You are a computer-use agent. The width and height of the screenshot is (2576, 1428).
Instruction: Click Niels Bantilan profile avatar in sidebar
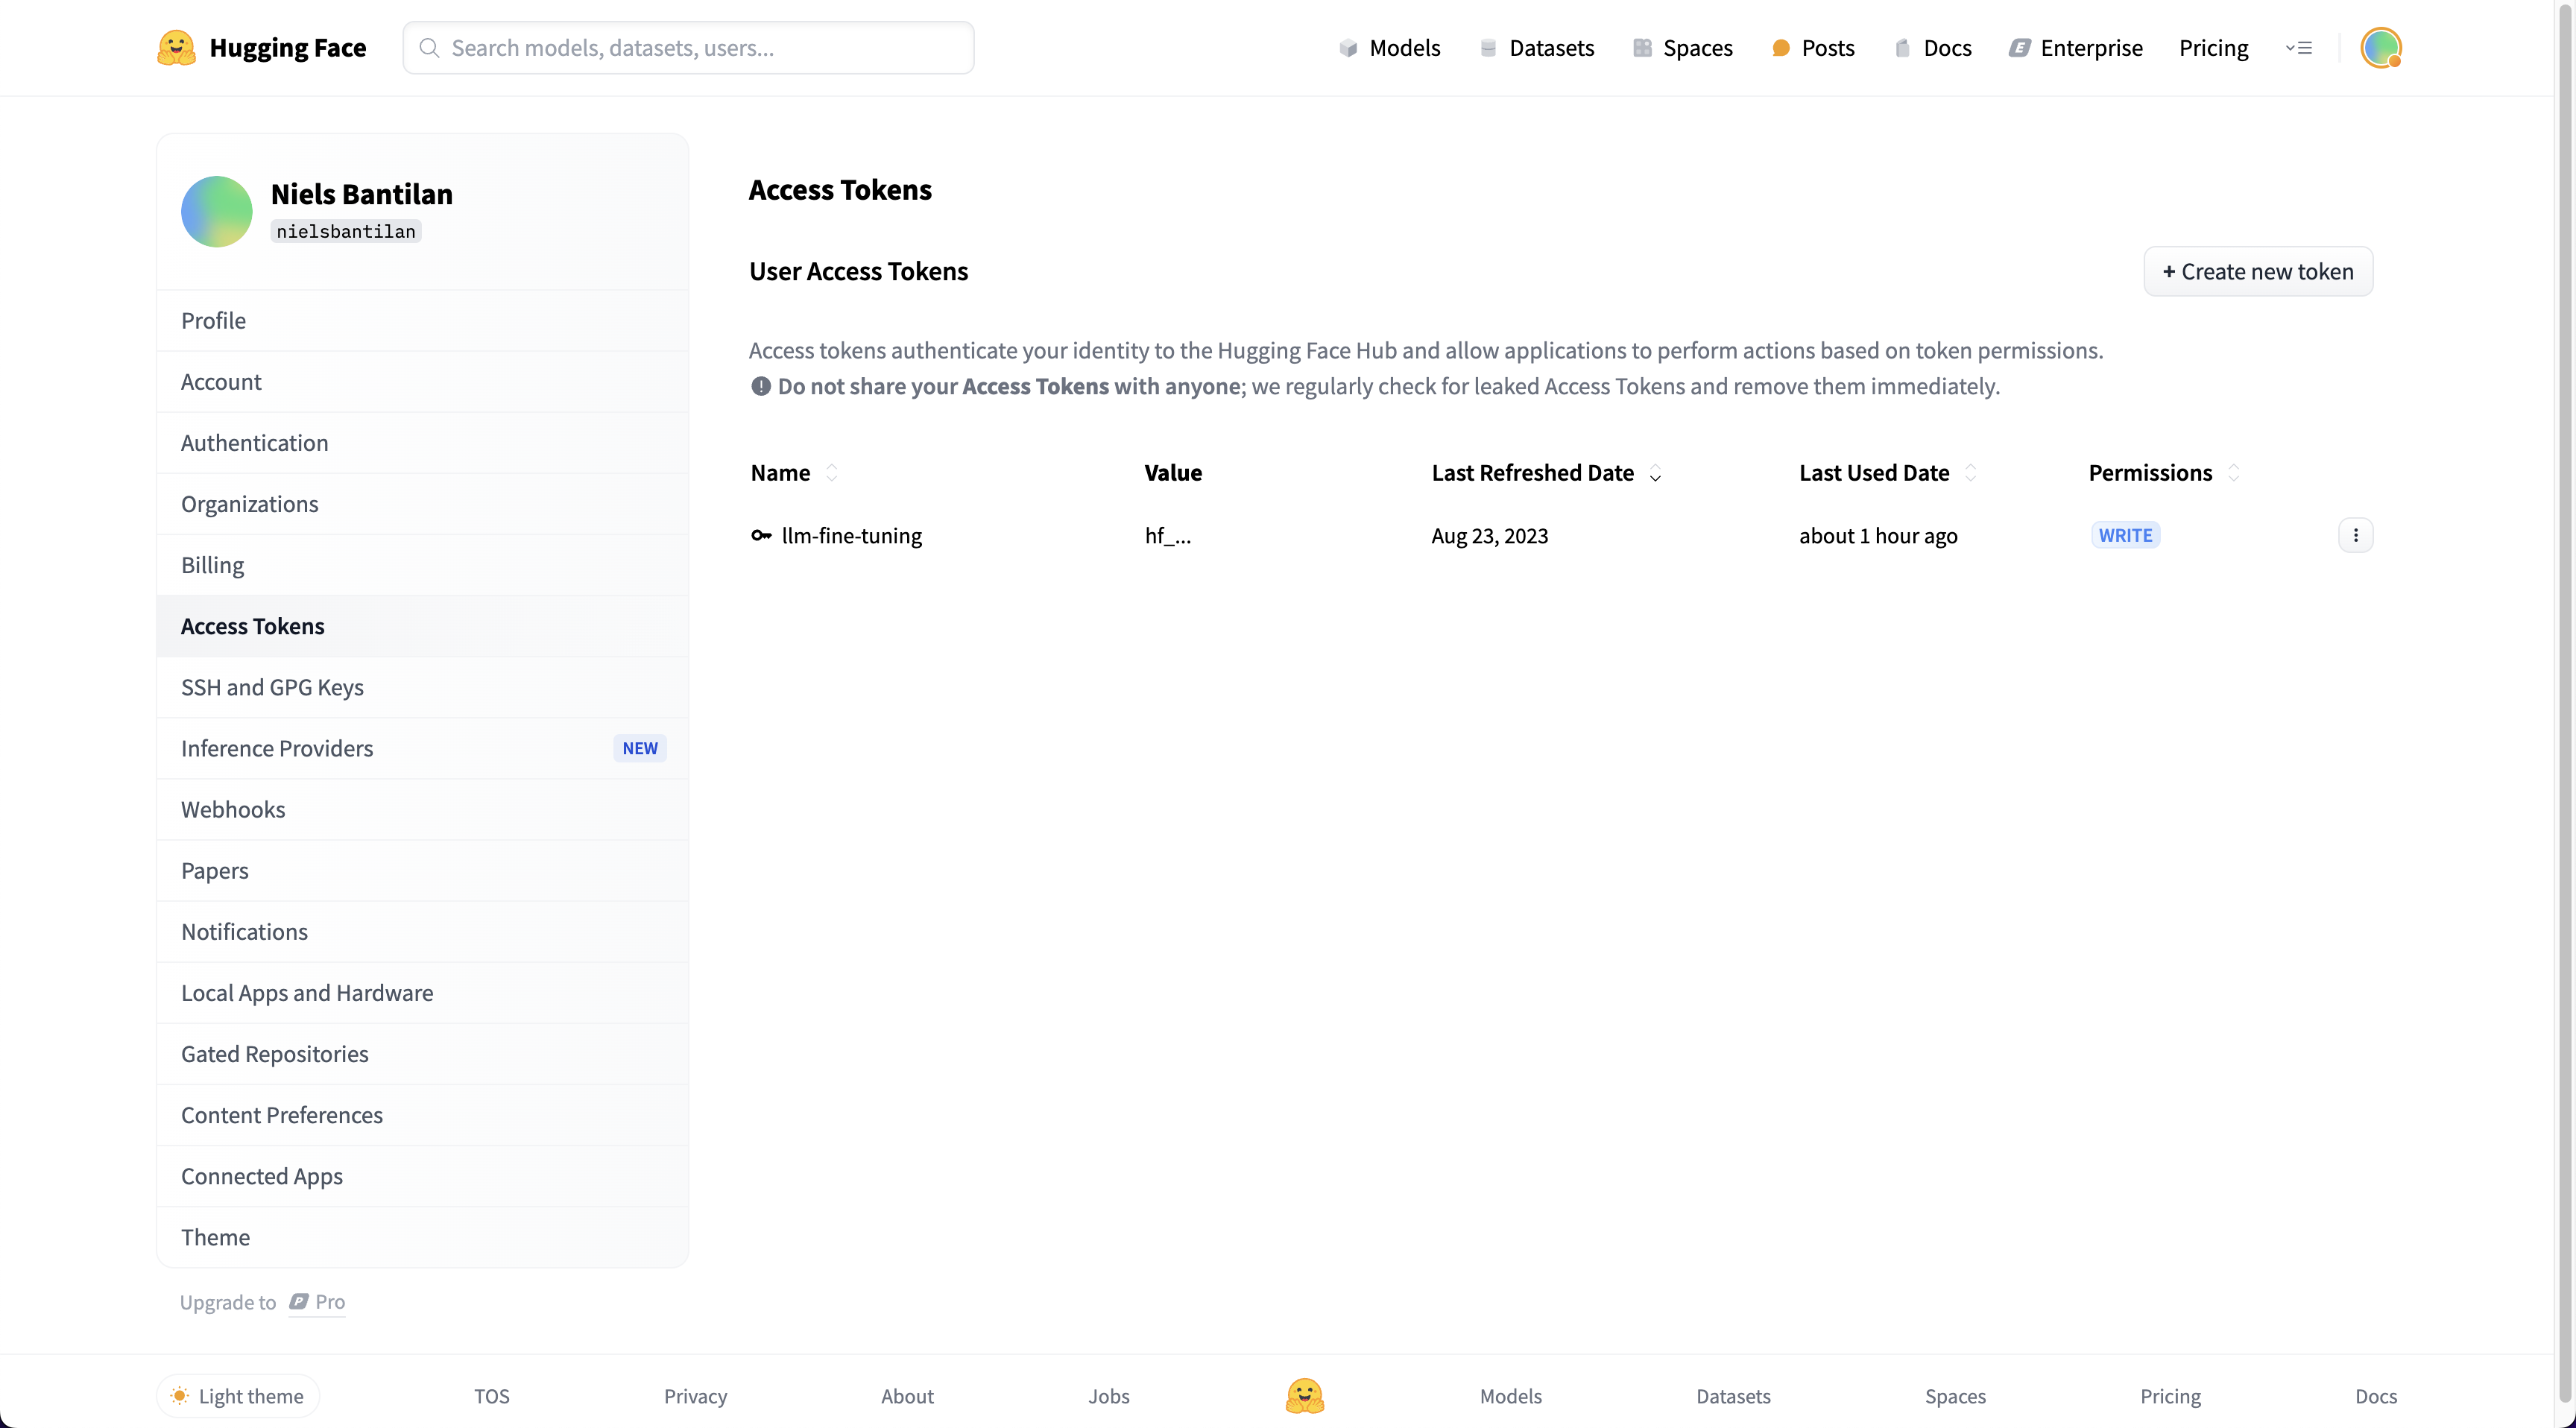[x=216, y=211]
